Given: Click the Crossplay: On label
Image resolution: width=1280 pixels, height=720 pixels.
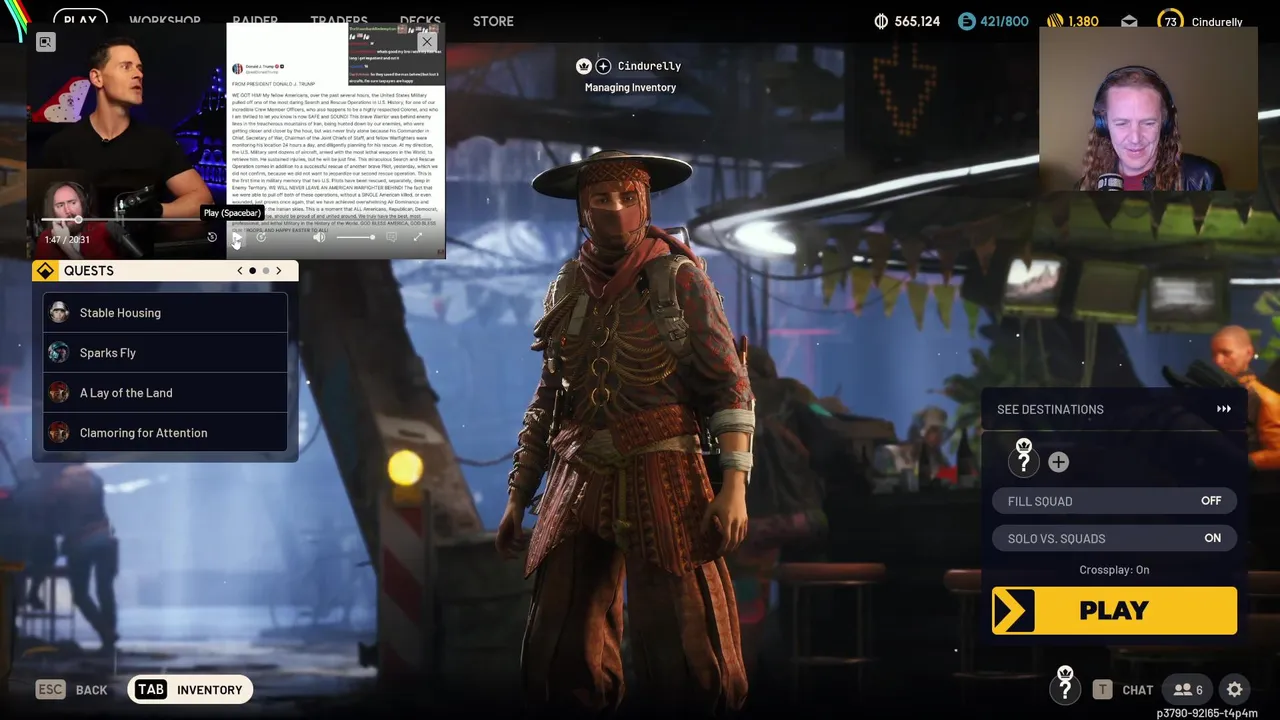Looking at the screenshot, I should [x=1114, y=570].
